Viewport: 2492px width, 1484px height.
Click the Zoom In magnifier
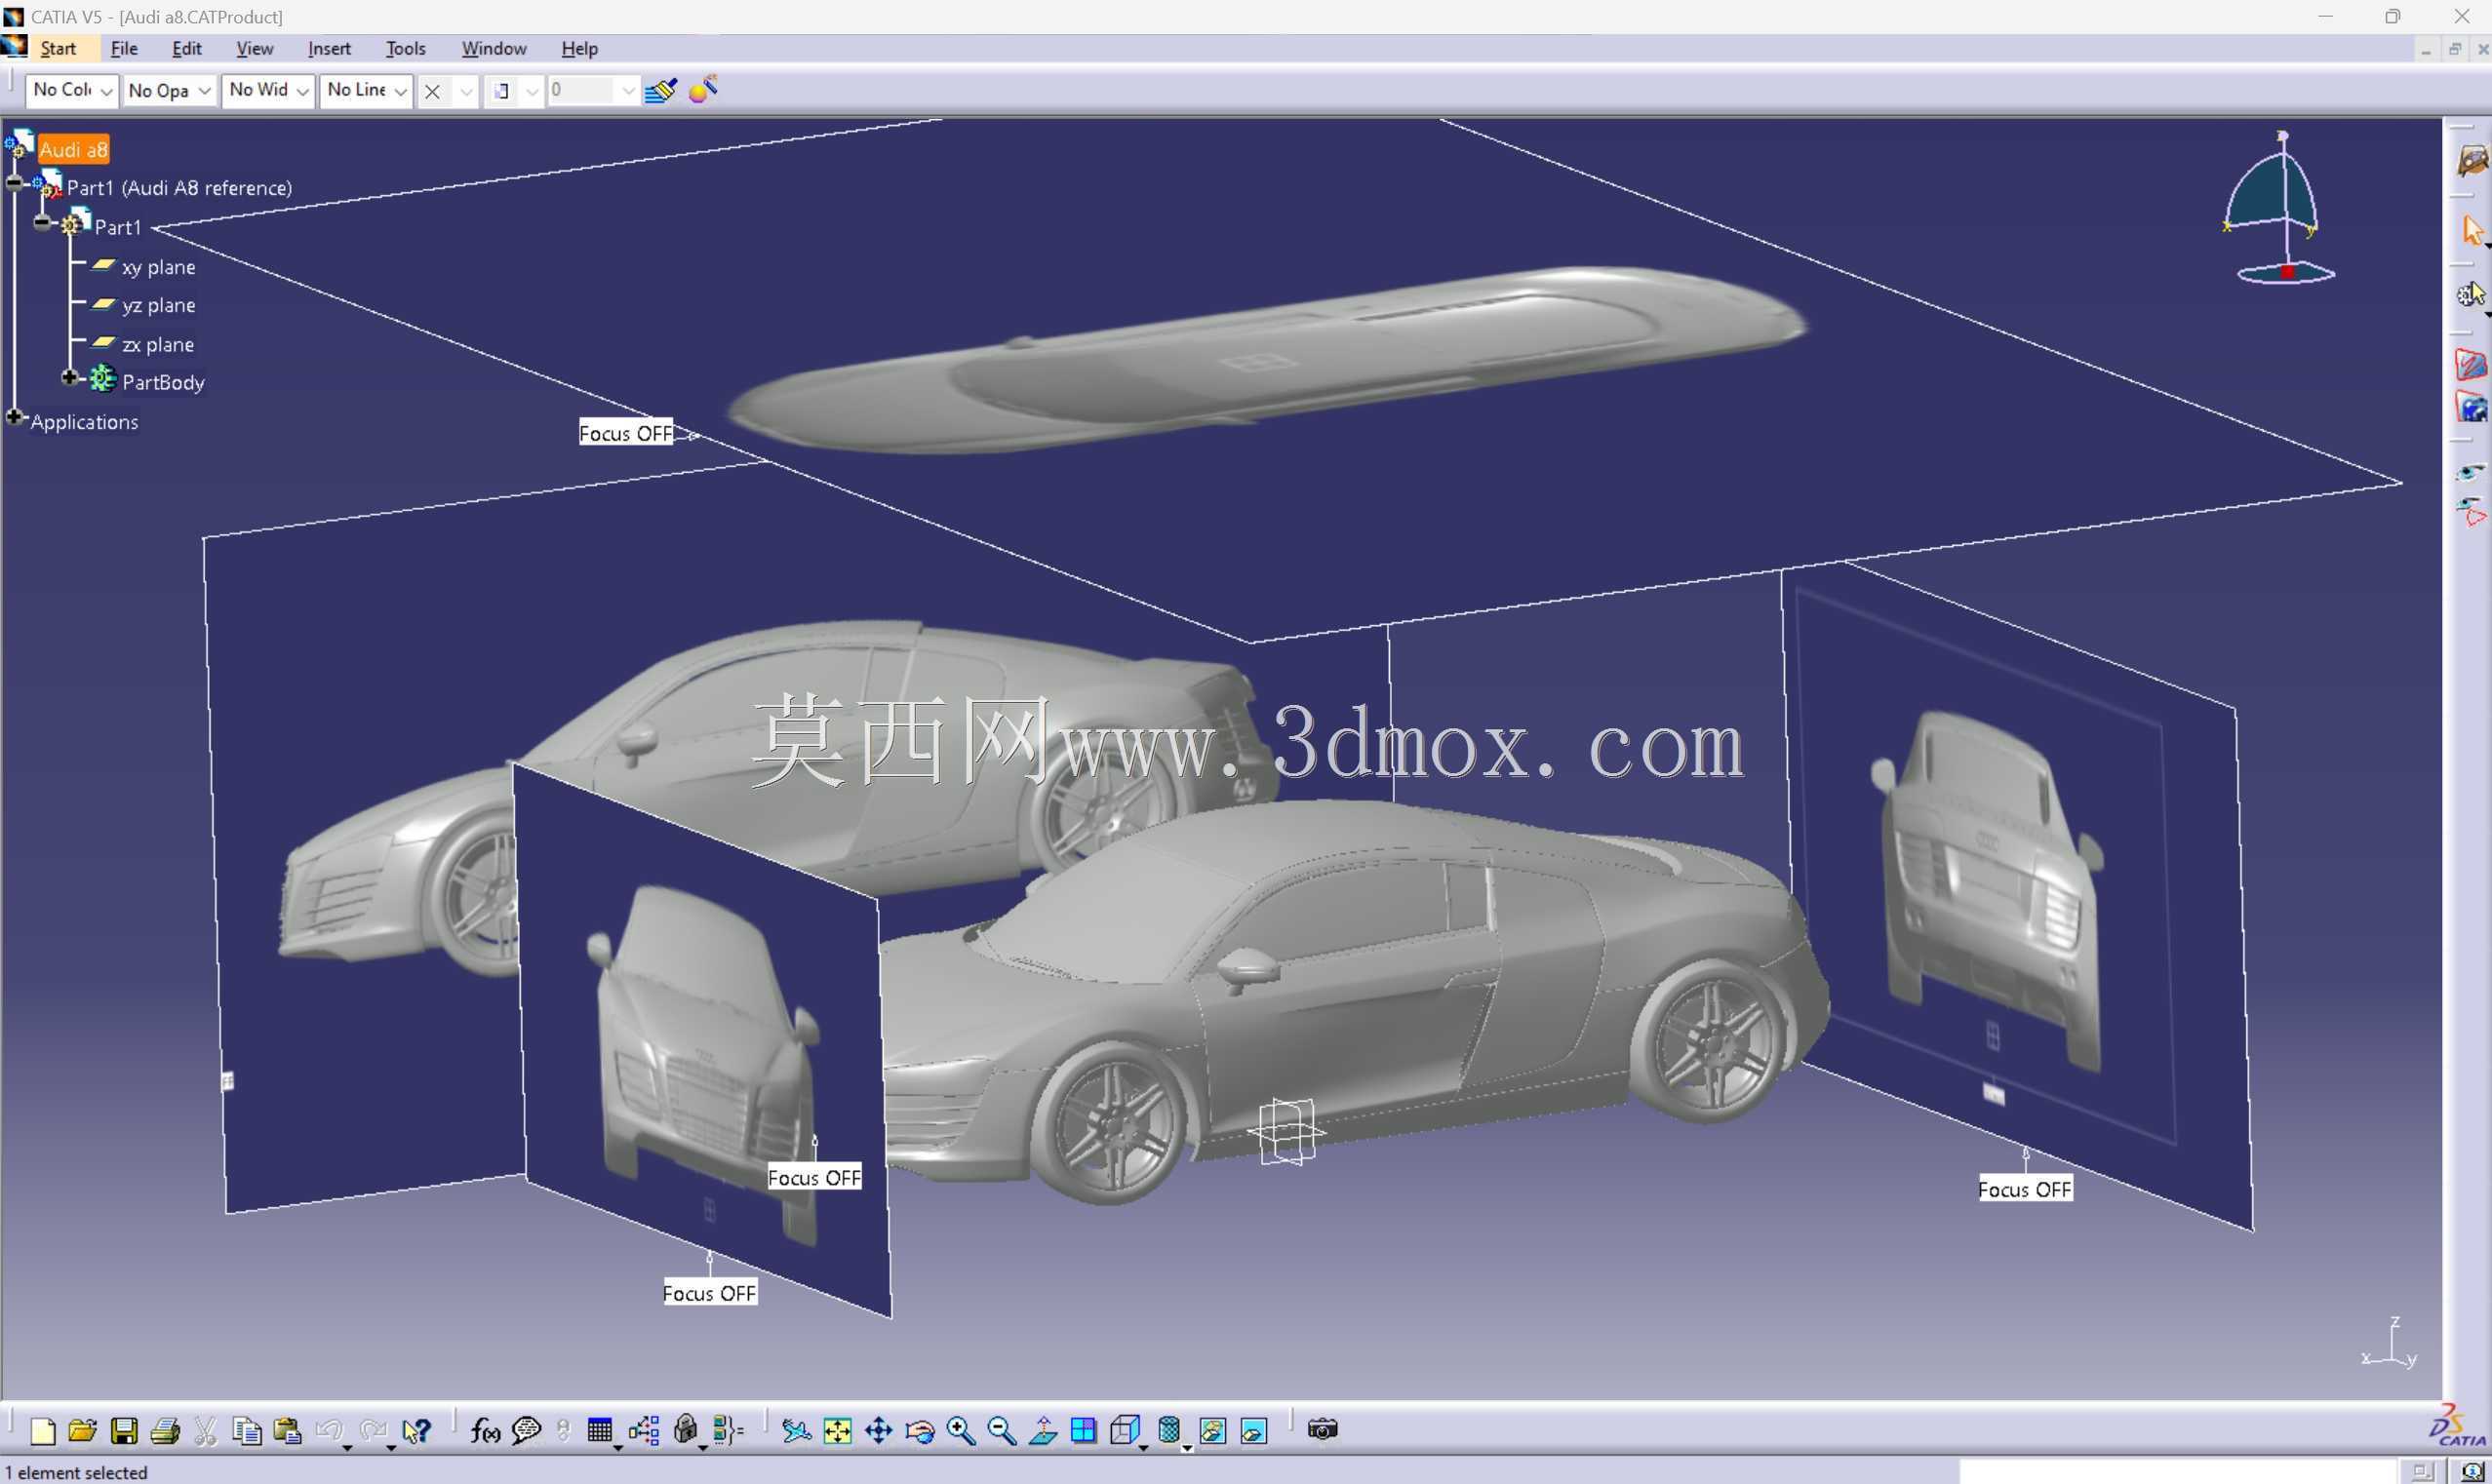[961, 1431]
